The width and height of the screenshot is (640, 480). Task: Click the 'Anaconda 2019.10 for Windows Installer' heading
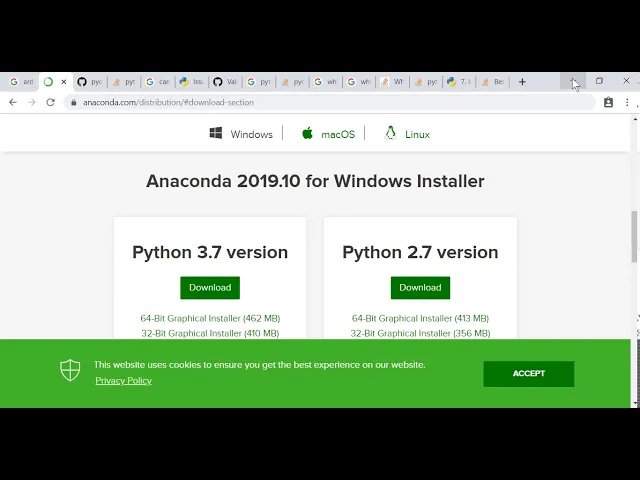pyautogui.click(x=315, y=181)
